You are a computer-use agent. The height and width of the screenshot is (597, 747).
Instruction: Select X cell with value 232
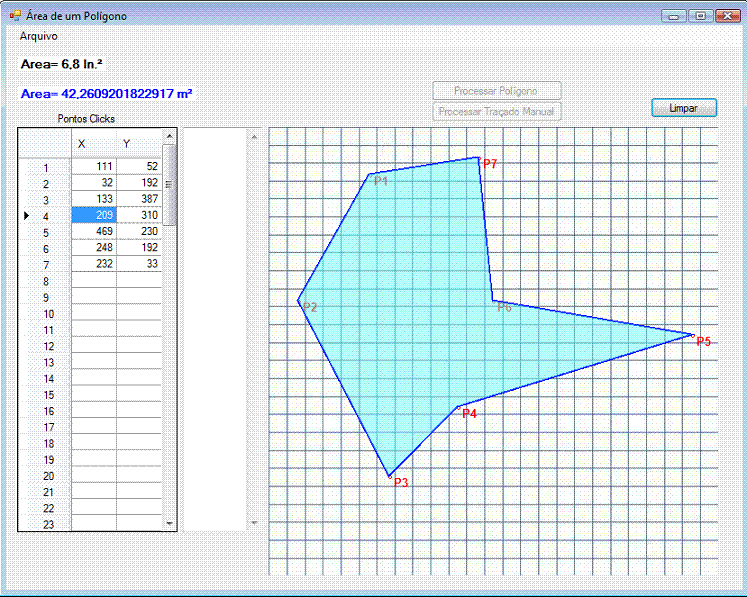[94, 263]
